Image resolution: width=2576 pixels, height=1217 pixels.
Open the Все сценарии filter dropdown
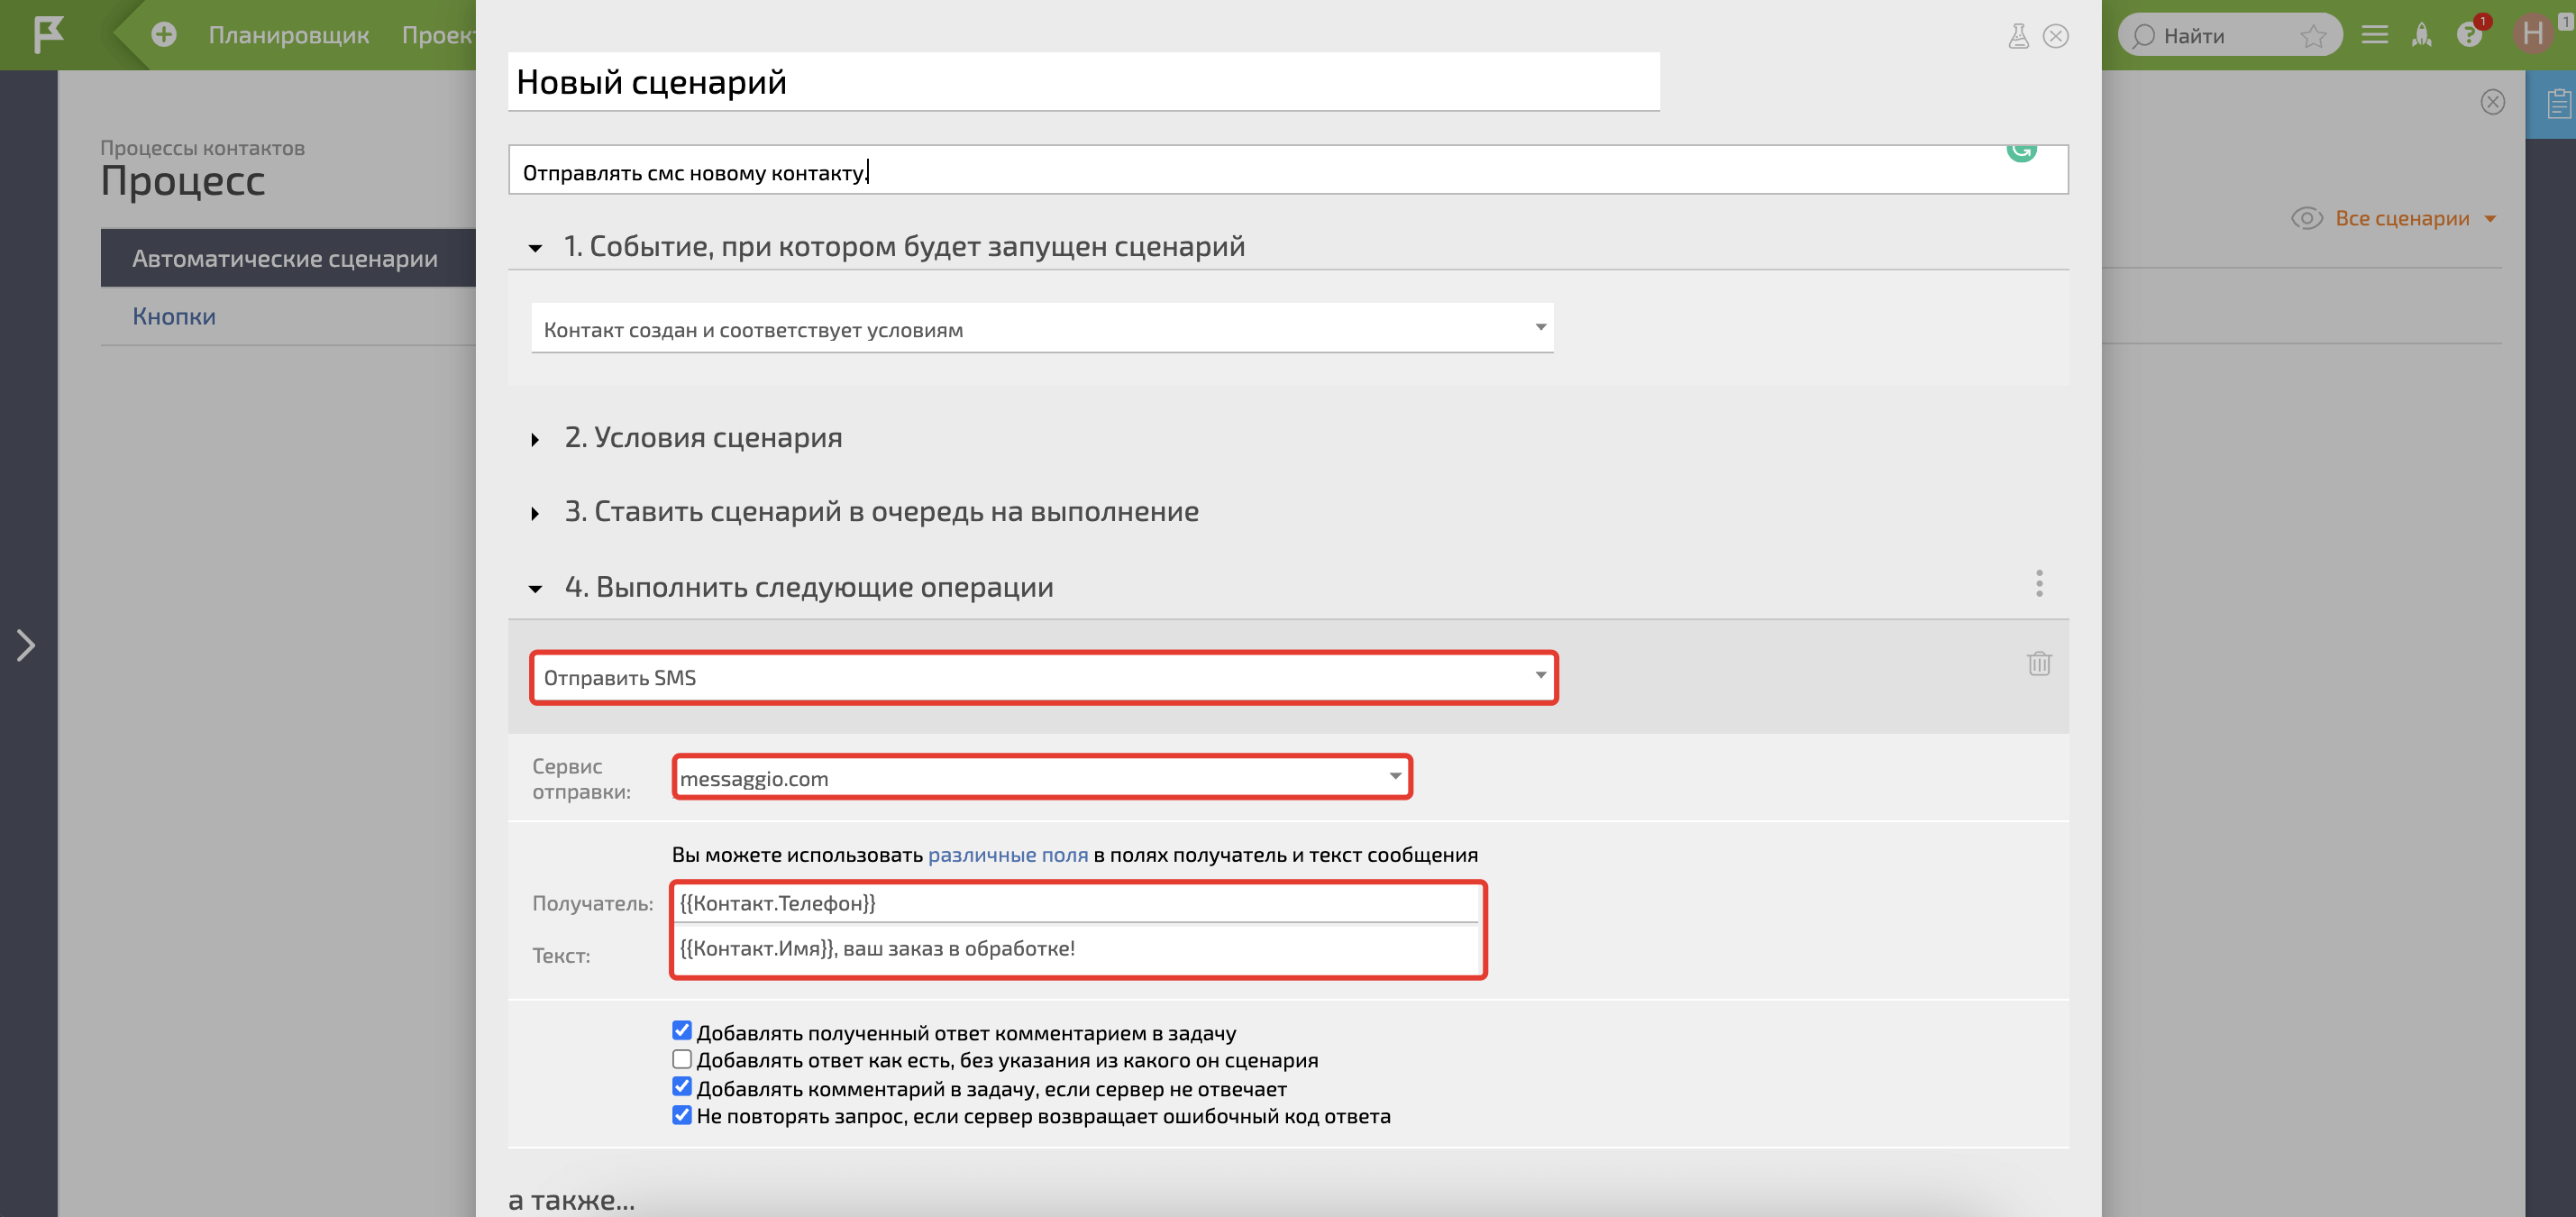(x=2415, y=218)
